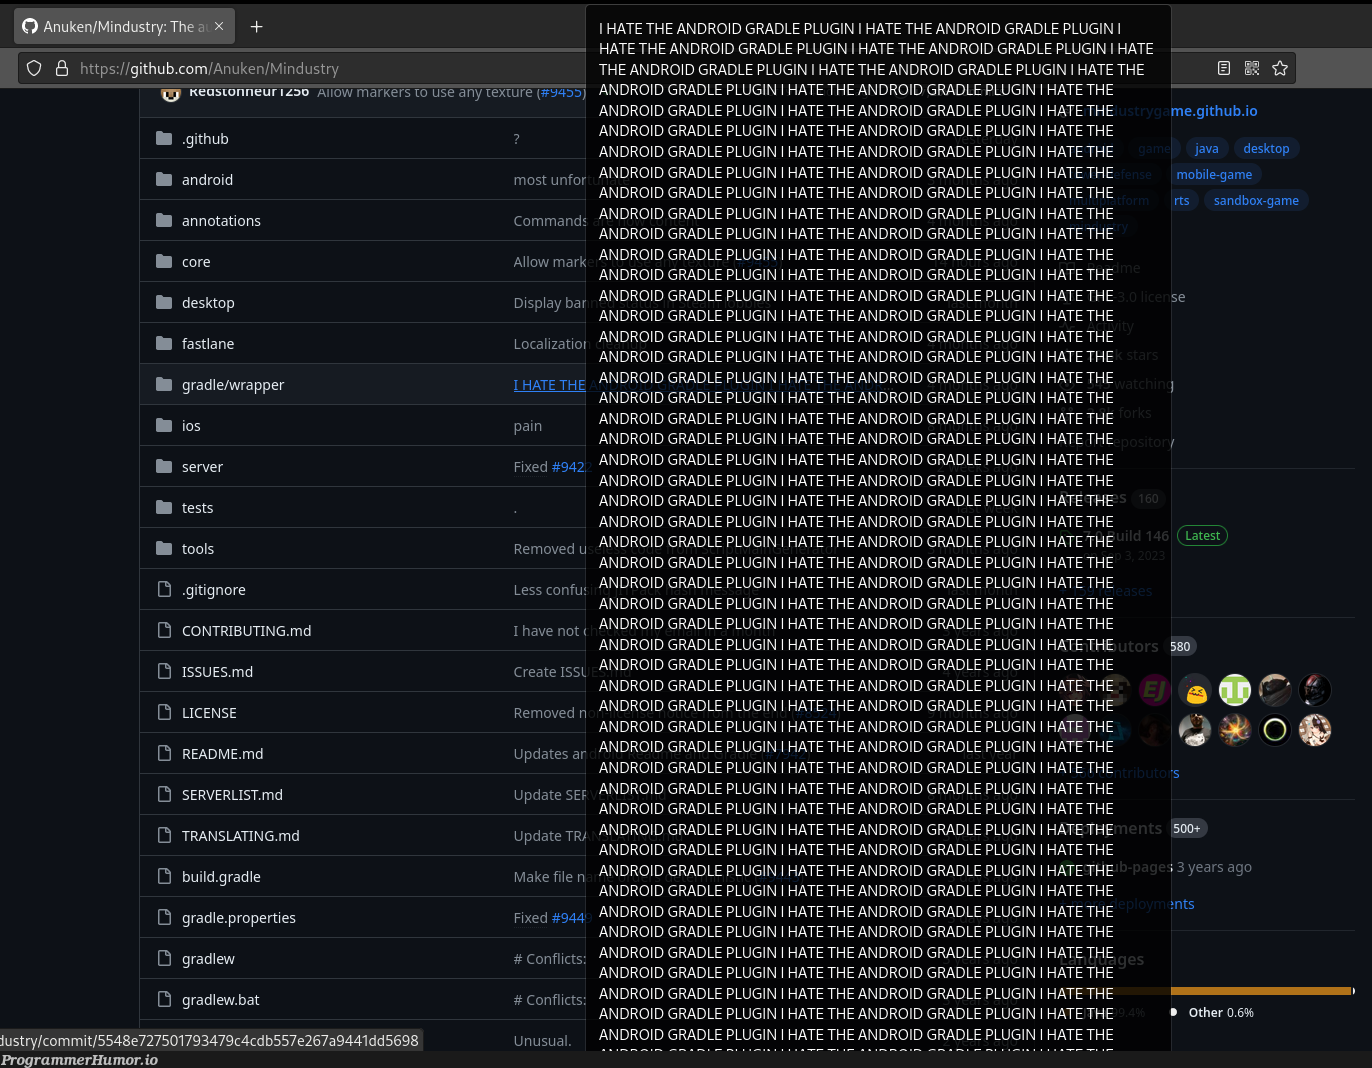Open a new browser tab
Screen dimensions: 1372x1068
click(x=256, y=27)
